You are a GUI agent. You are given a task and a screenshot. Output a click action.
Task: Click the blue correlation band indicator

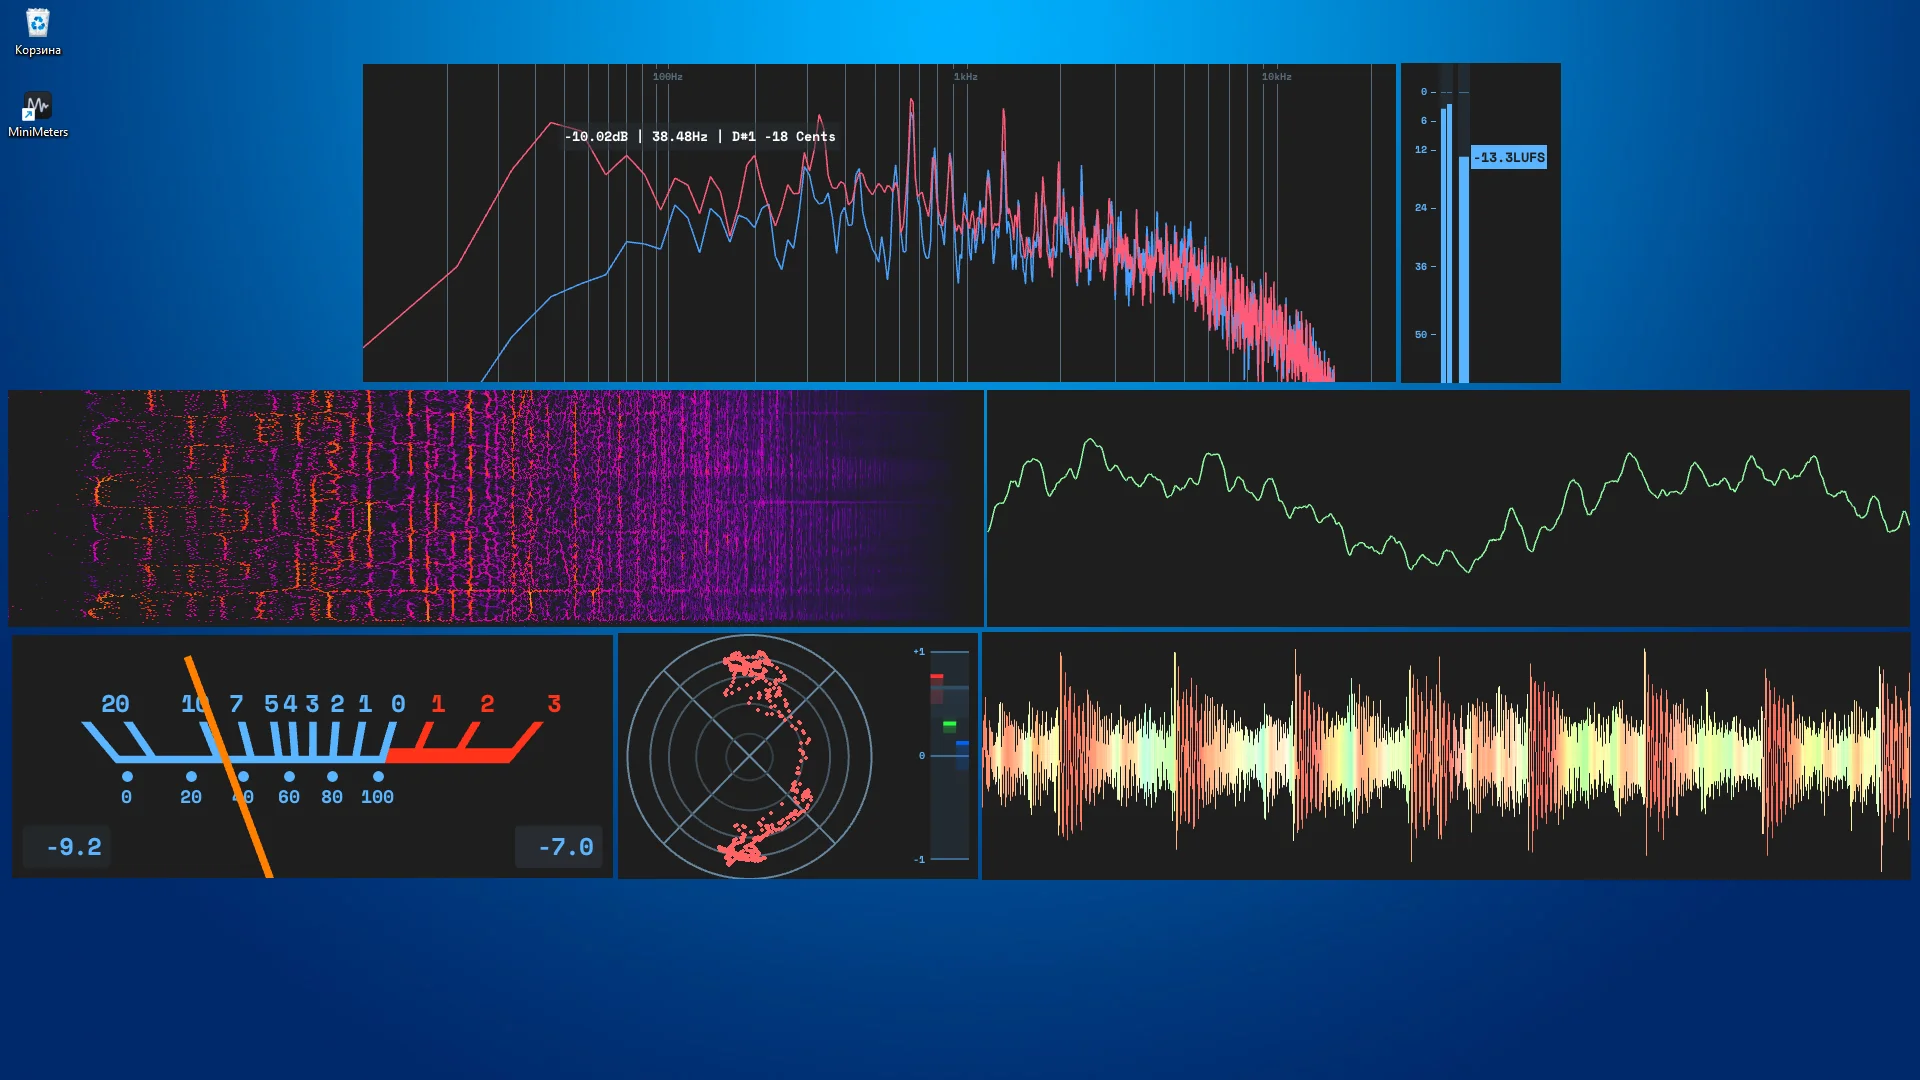[x=962, y=745]
